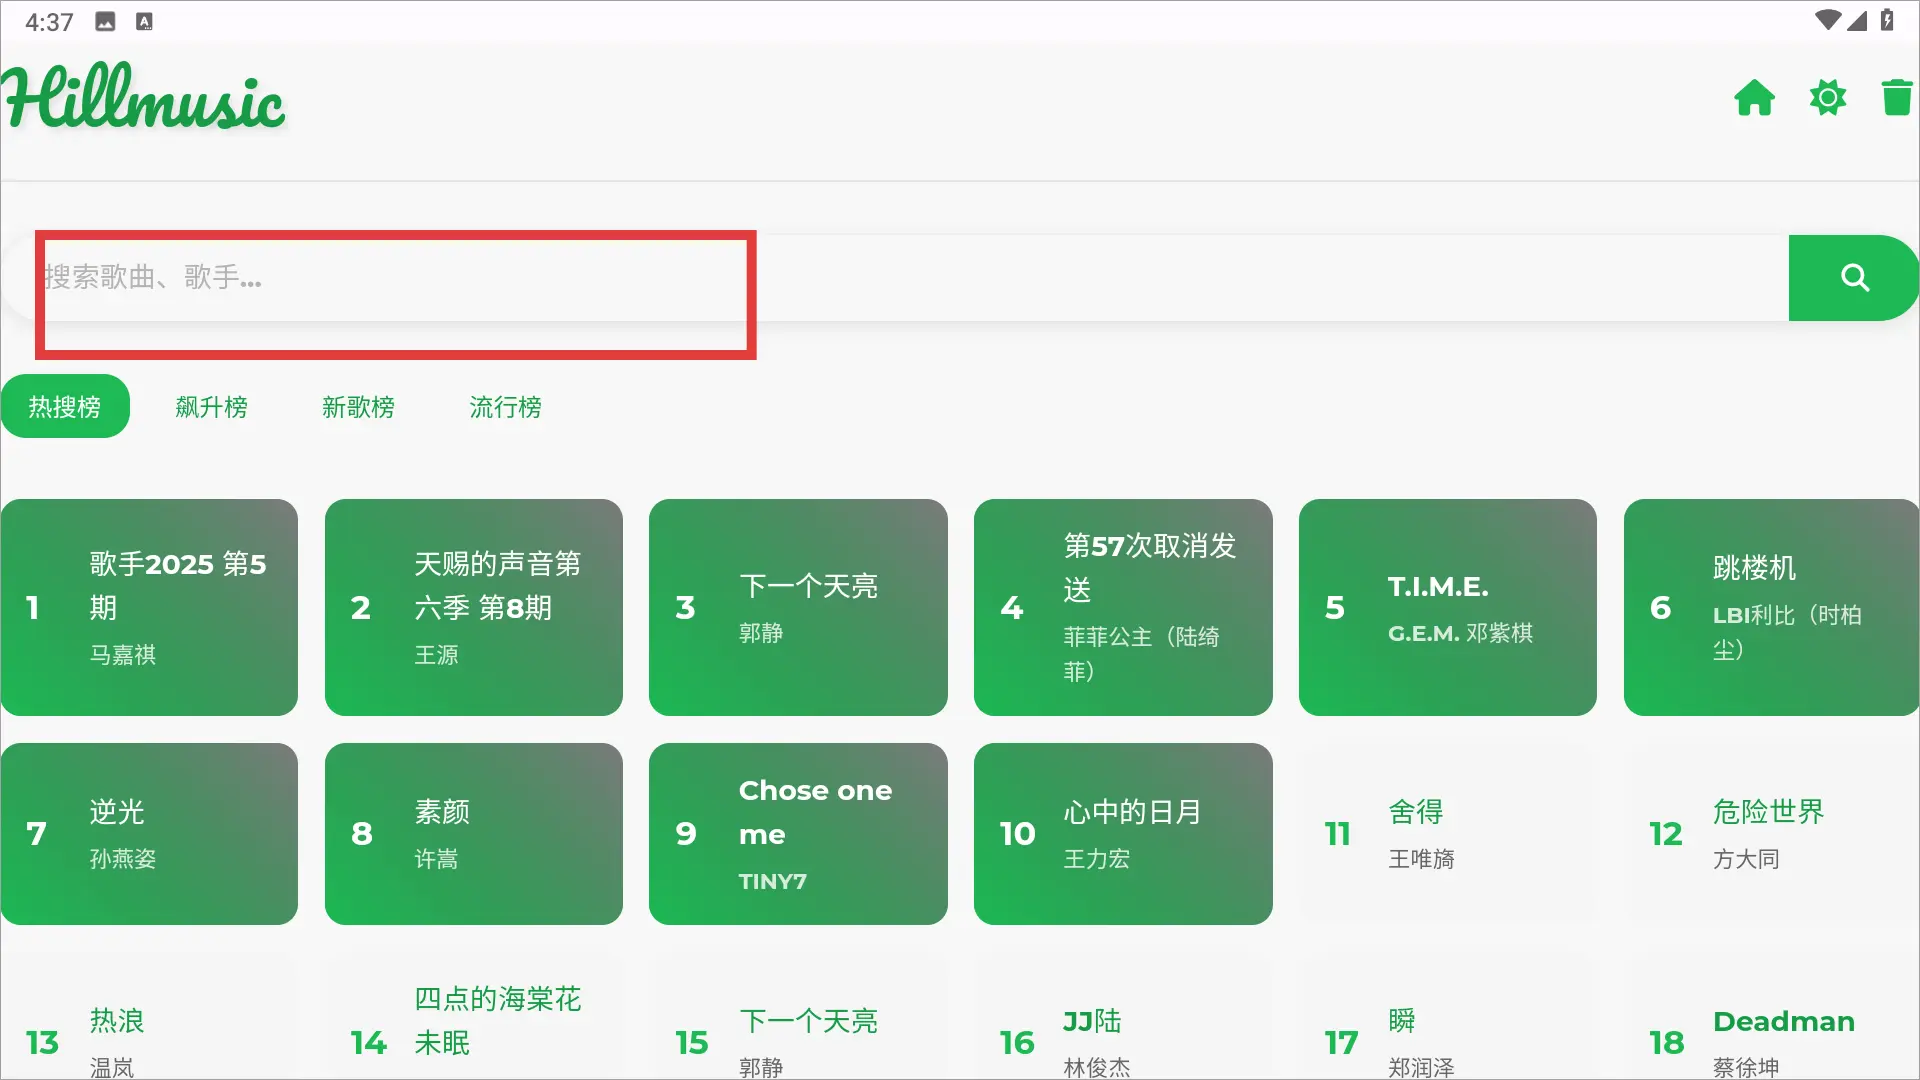Select rank 3 song 下一个天亮
Image resolution: width=1920 pixels, height=1080 pixels.
(x=798, y=607)
